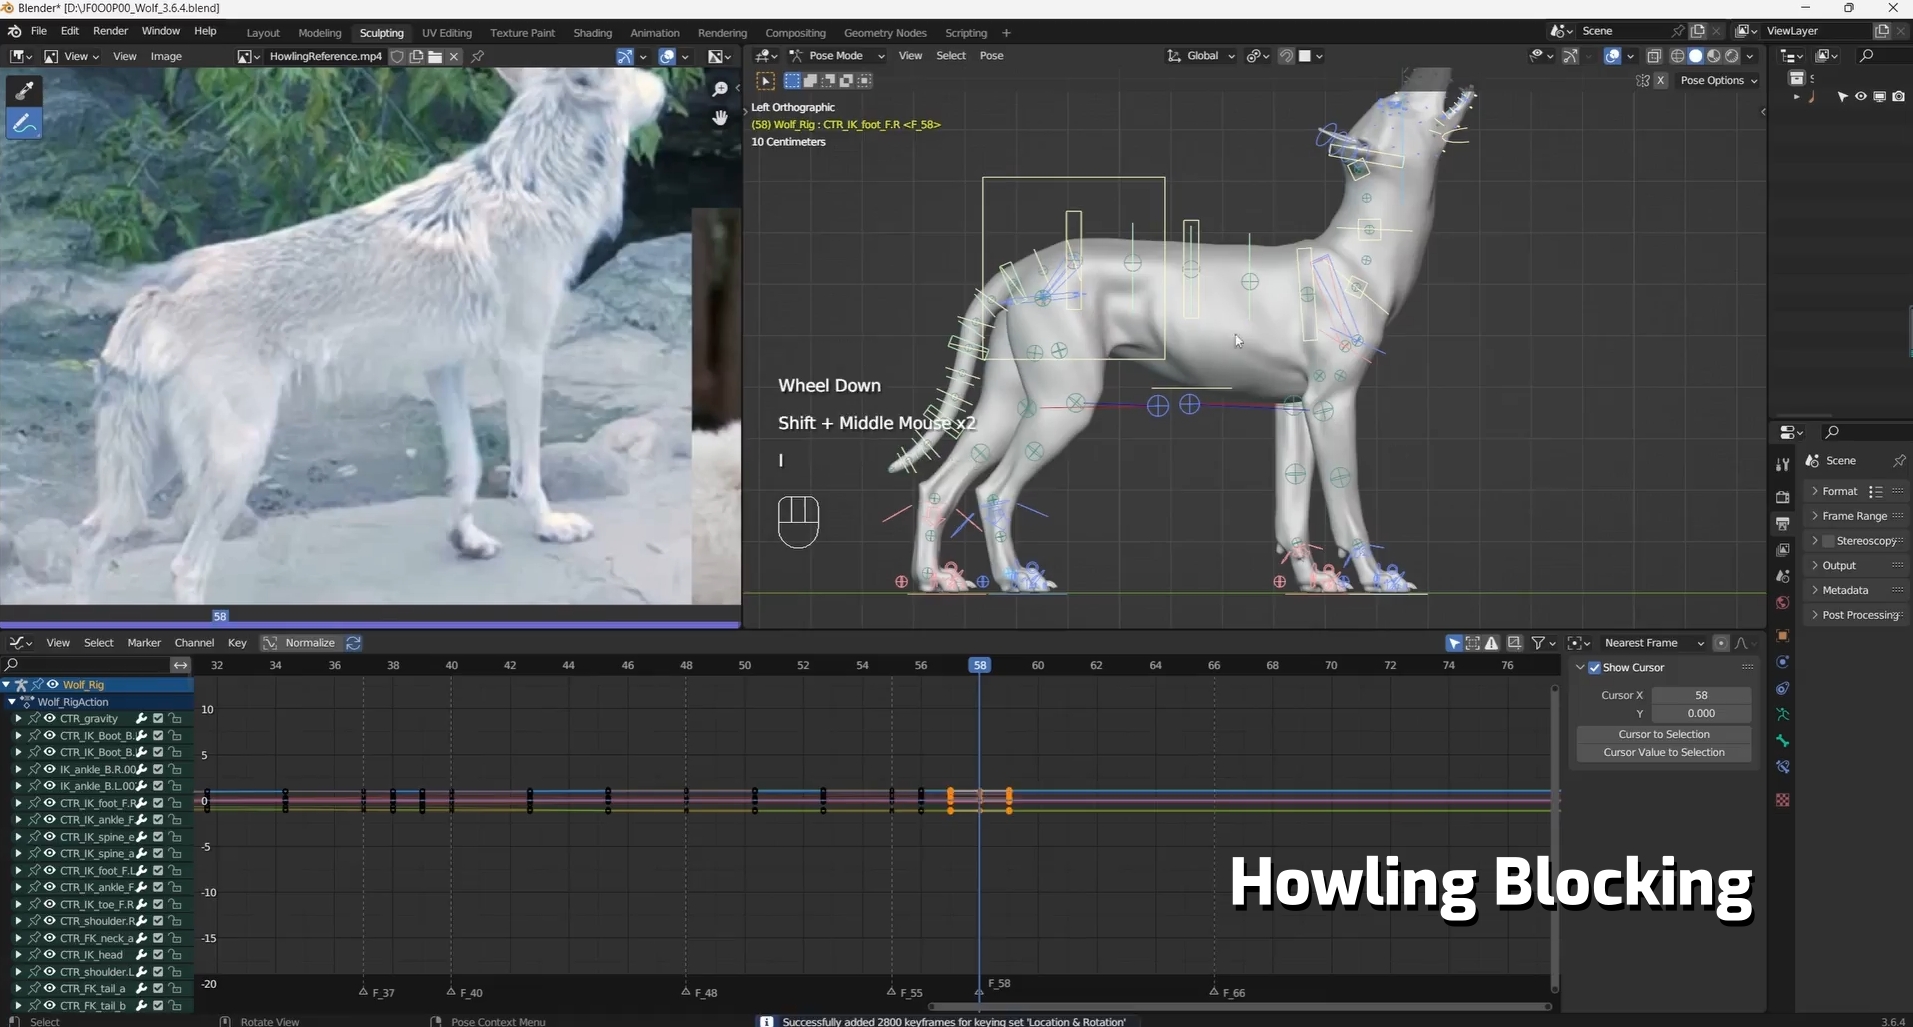Viewport: 1913px width, 1027px height.
Task: Open World properties tab icon
Action: 1782,603
